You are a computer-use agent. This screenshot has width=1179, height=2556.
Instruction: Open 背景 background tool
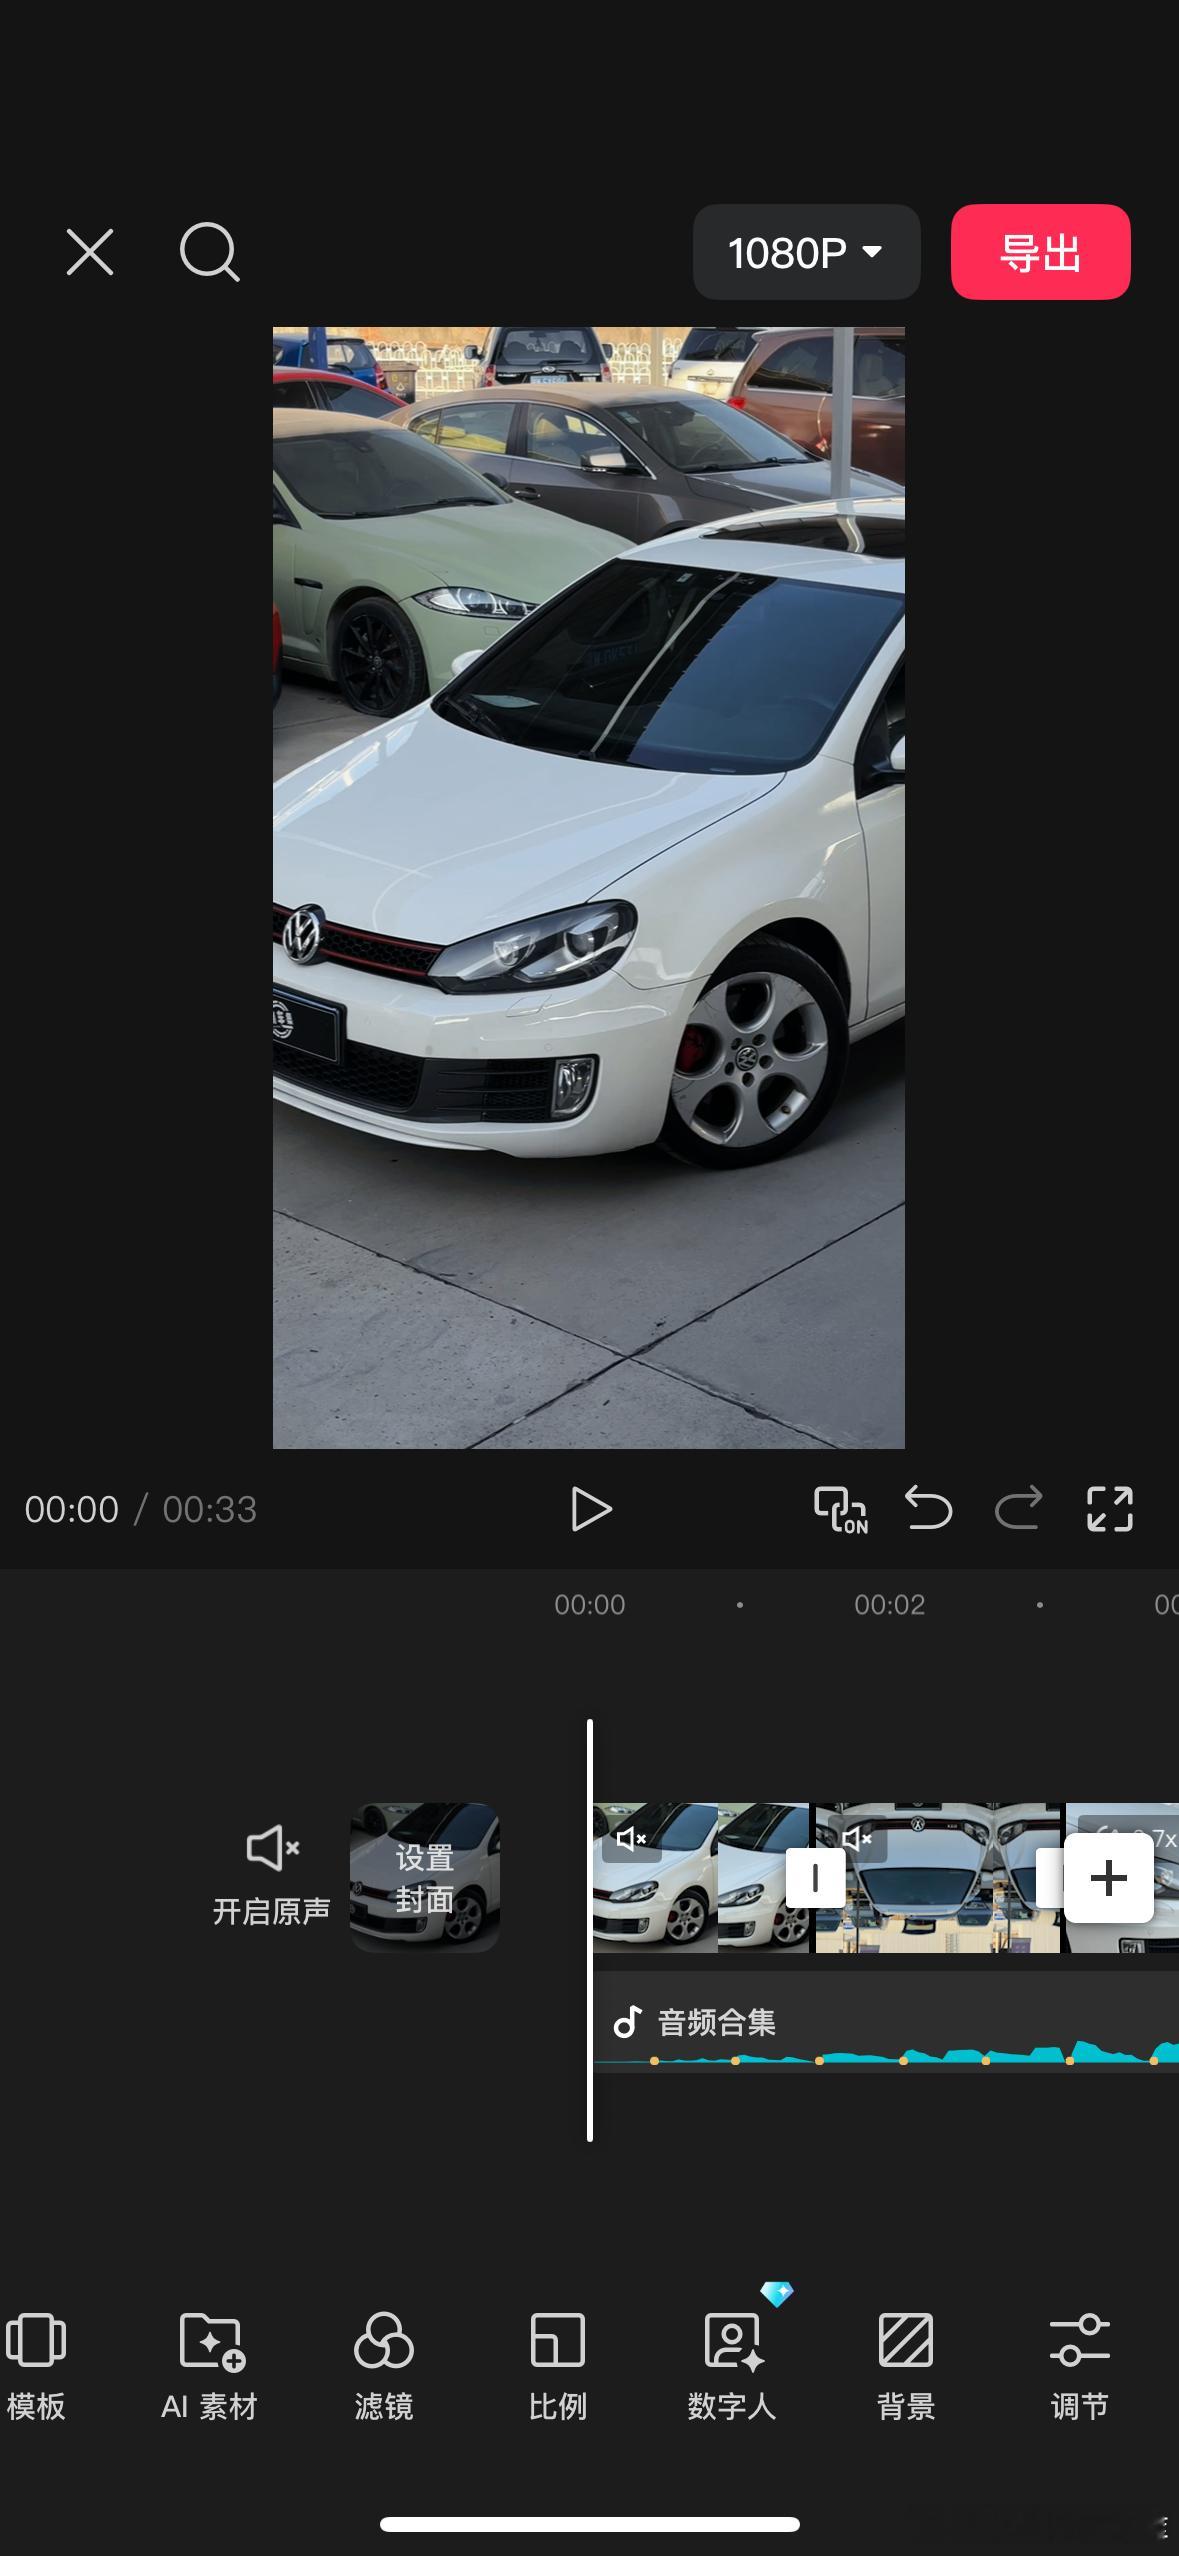[906, 2367]
